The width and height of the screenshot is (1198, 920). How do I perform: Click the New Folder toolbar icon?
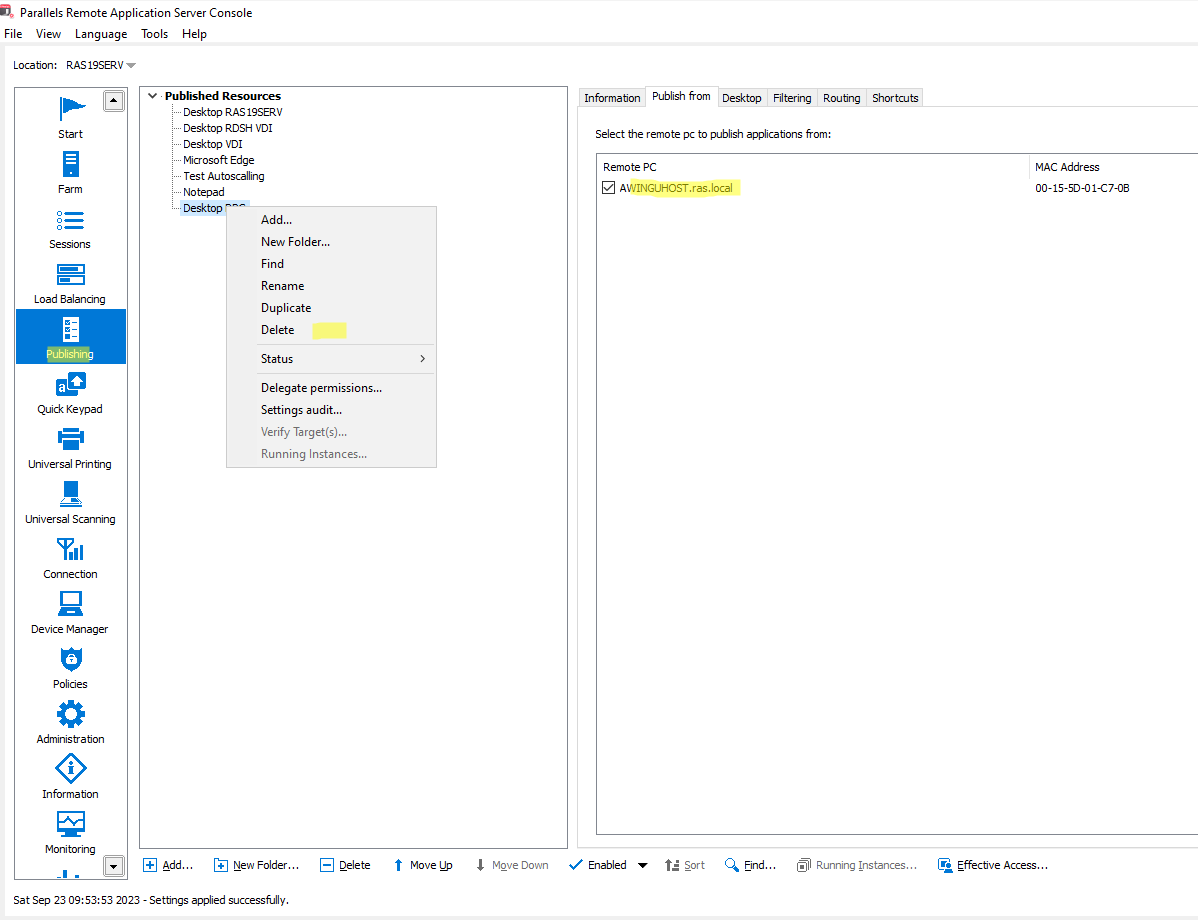(x=221, y=865)
